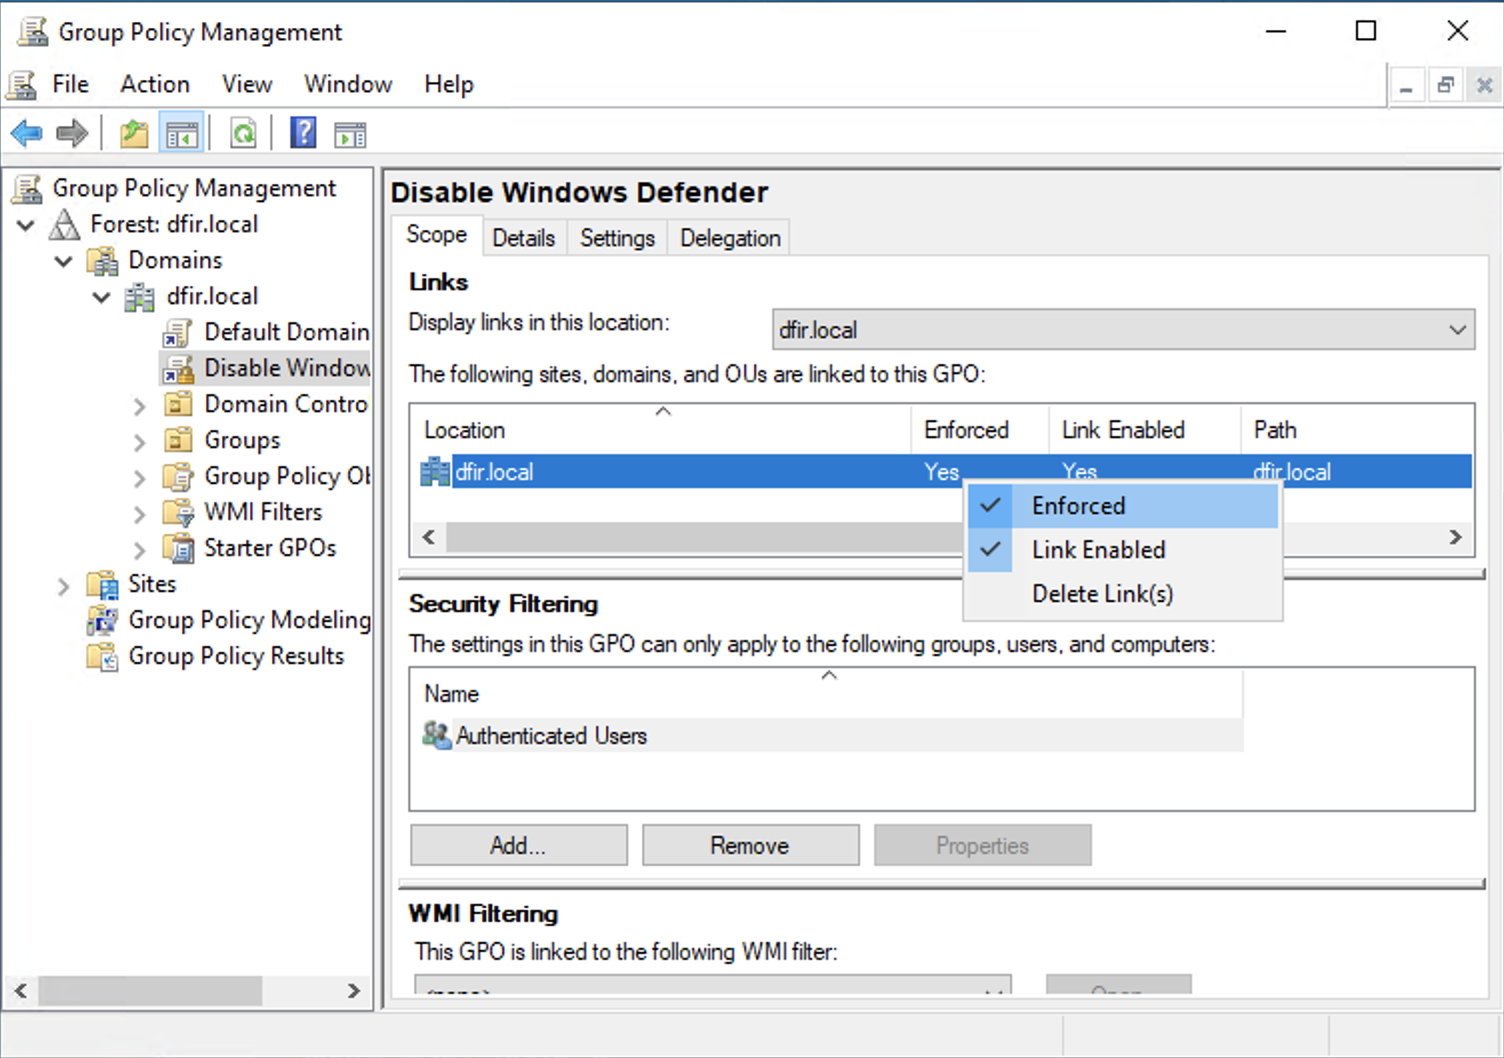
Task: Click the Add... button
Action: click(x=518, y=846)
